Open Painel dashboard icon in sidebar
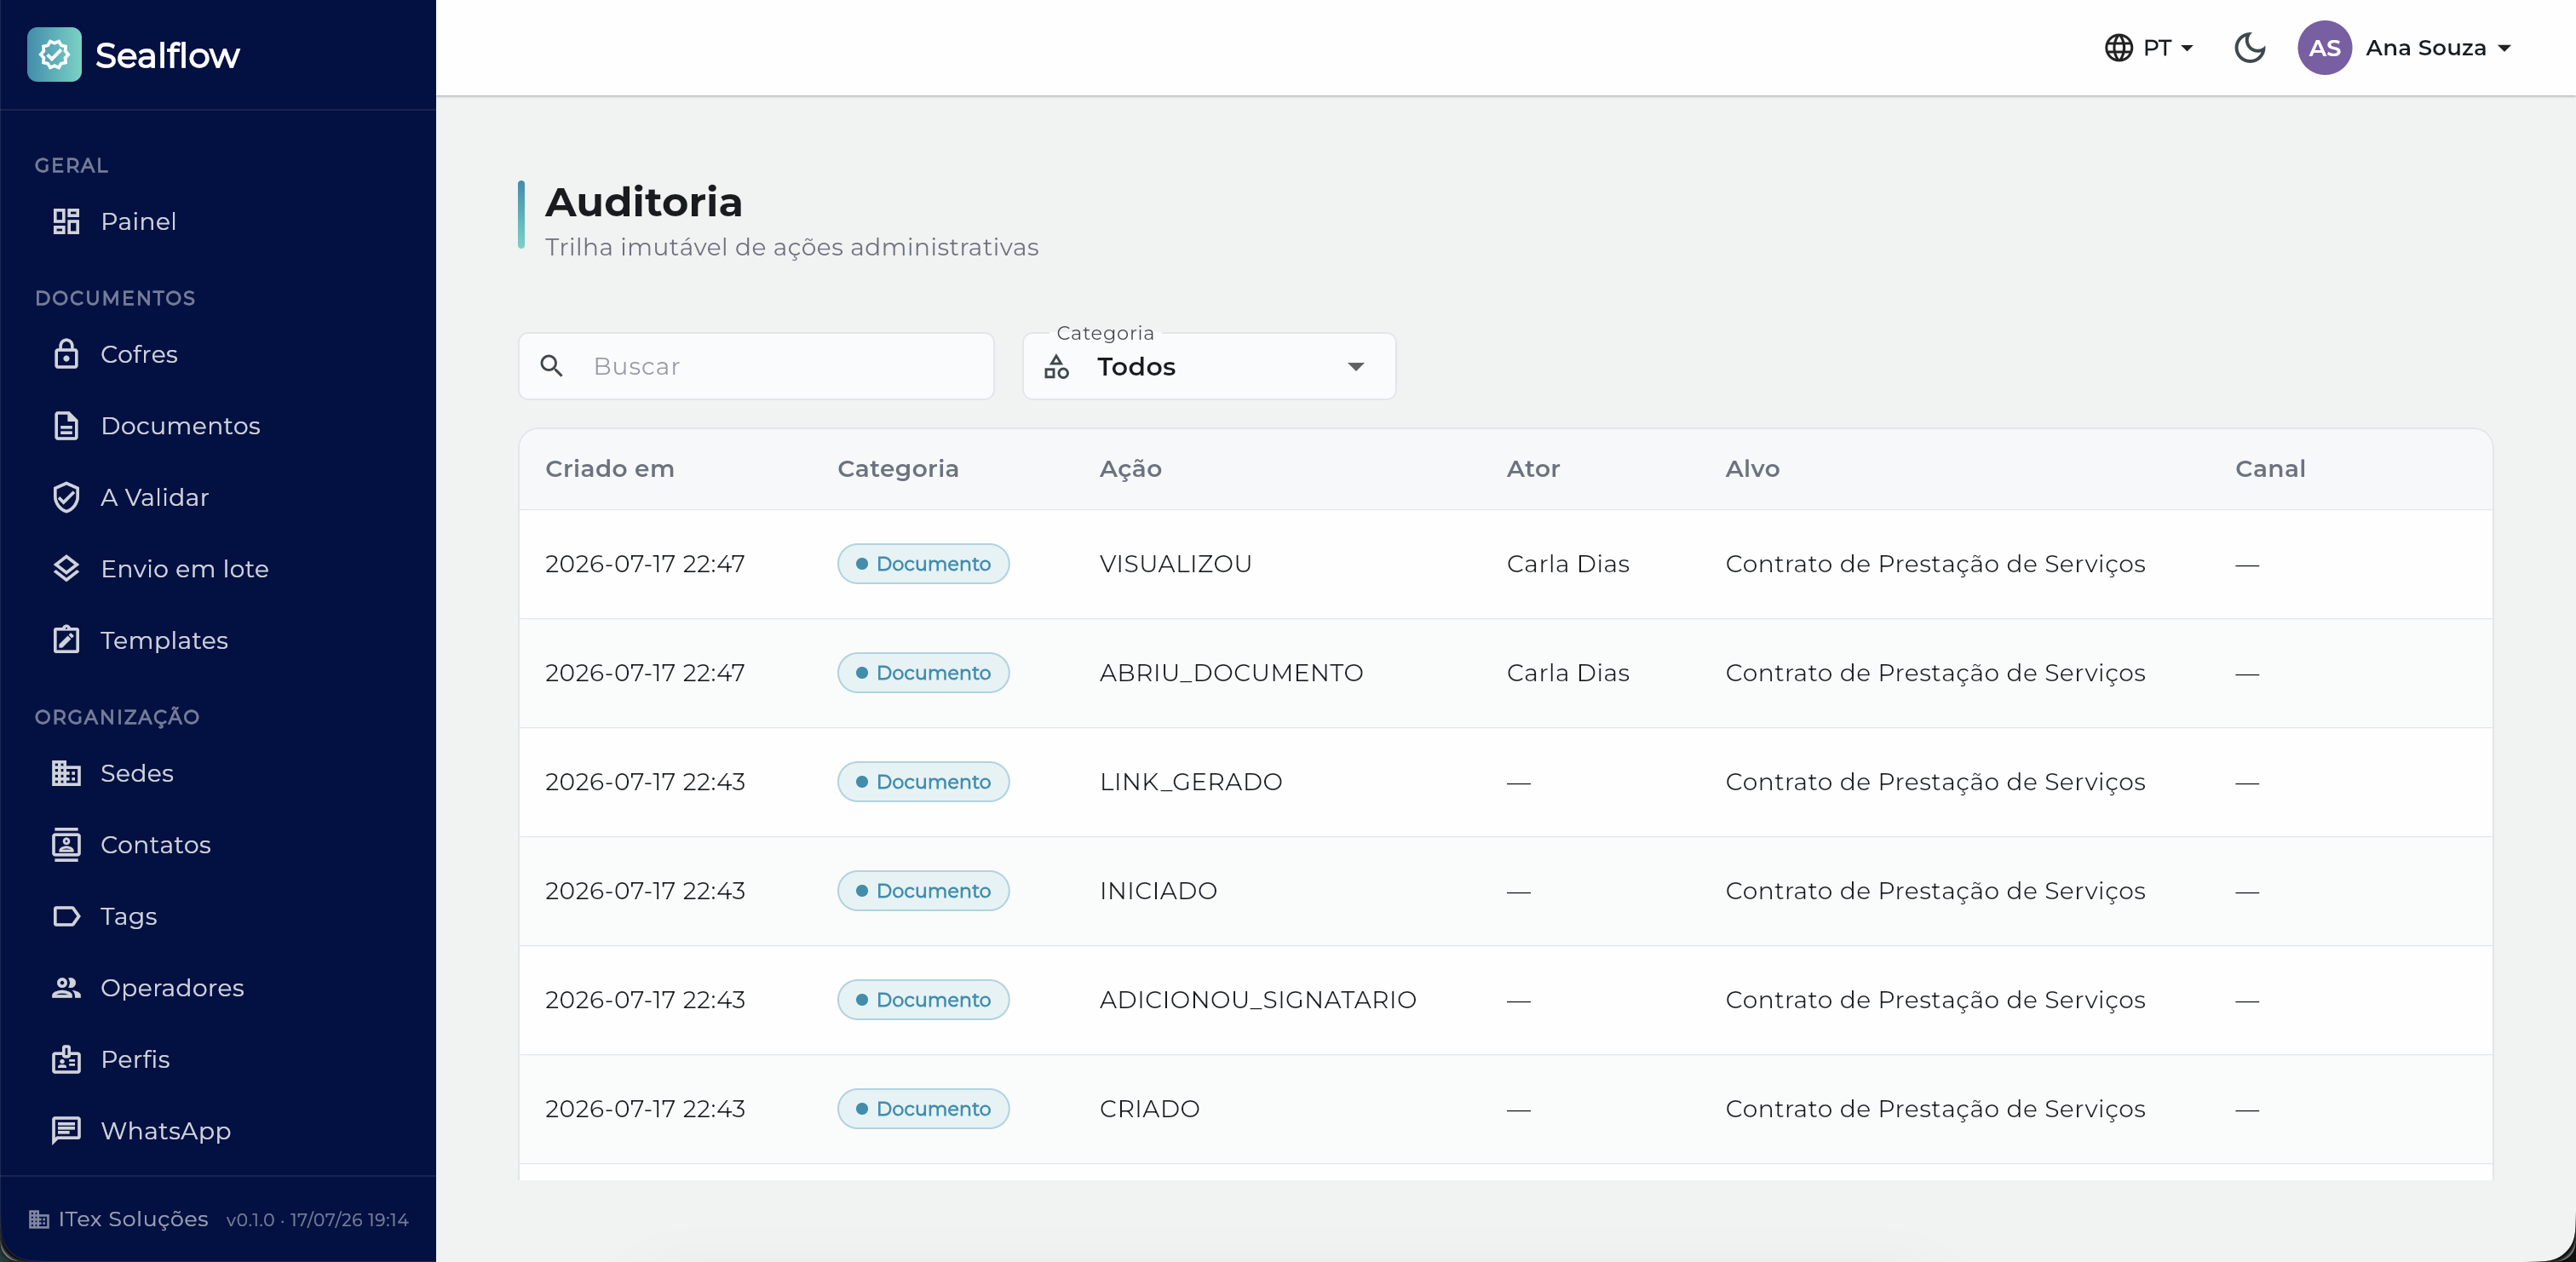Viewport: 2576px width, 1262px height. point(66,221)
